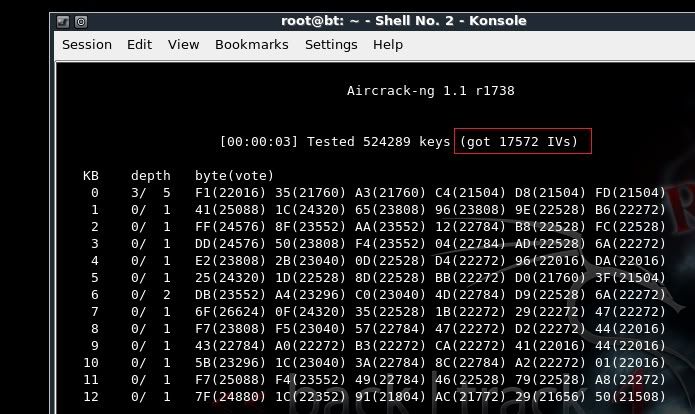The image size is (695, 414).
Task: Select the value '8C(22784)'
Action: click(470, 363)
